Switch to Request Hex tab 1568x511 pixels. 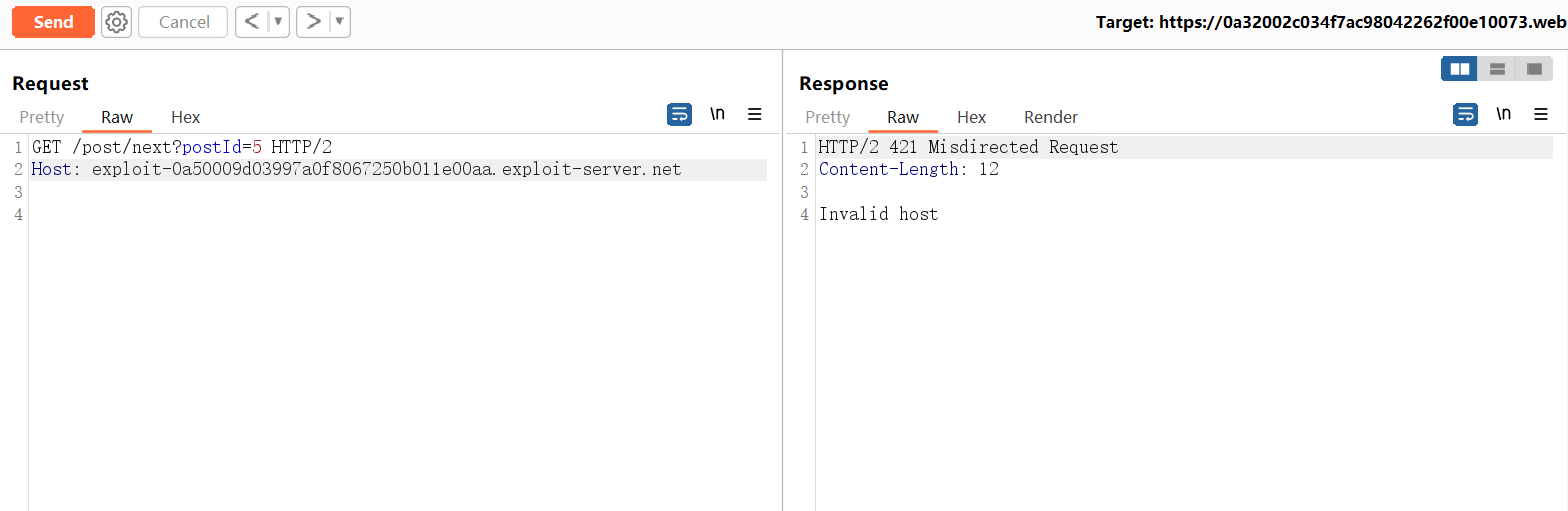click(186, 117)
